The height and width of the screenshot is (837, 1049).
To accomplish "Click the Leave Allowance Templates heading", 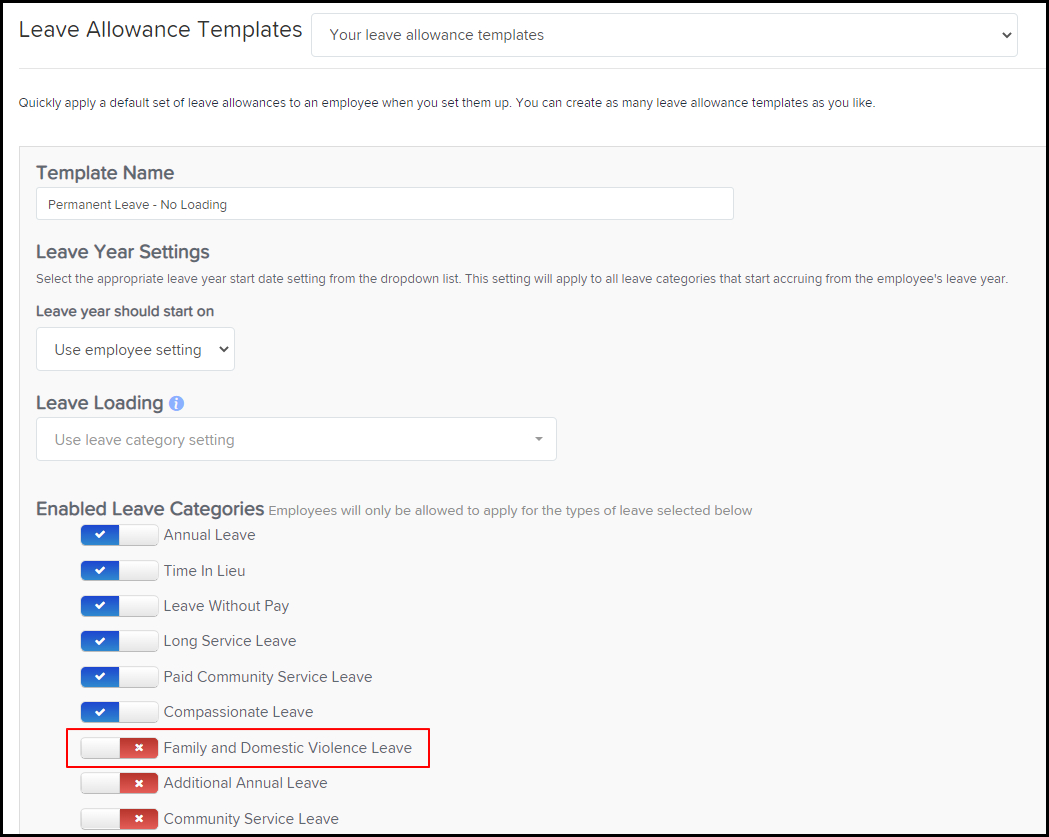I will click(160, 30).
